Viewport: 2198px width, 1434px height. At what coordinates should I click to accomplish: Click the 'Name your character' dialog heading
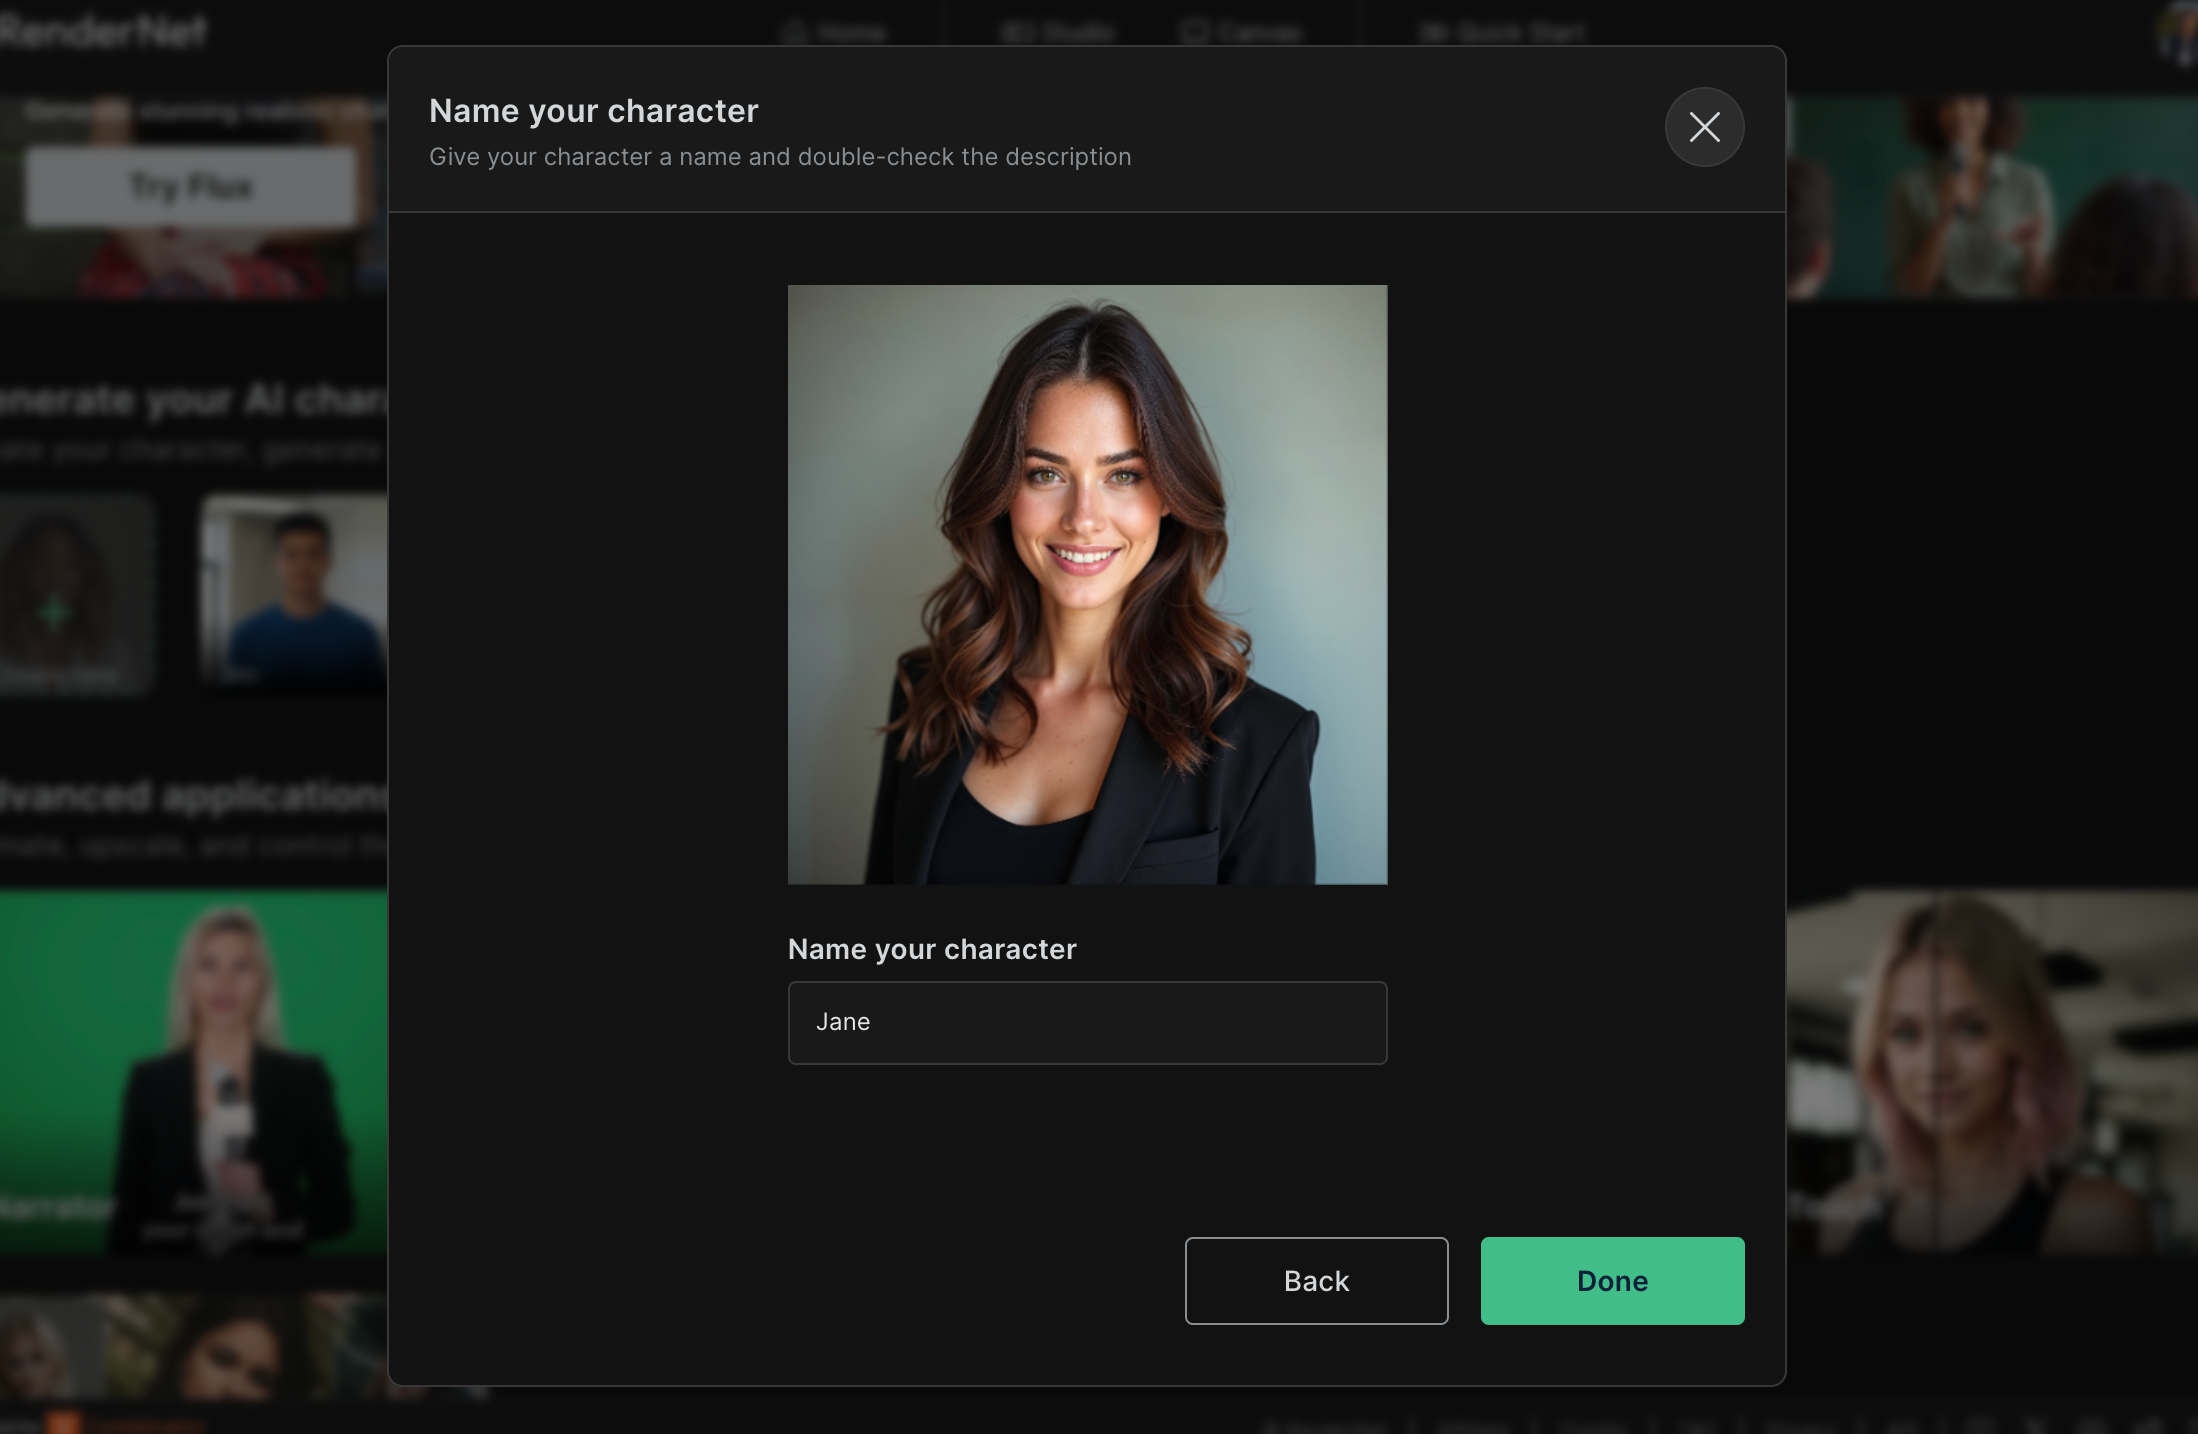tap(594, 111)
